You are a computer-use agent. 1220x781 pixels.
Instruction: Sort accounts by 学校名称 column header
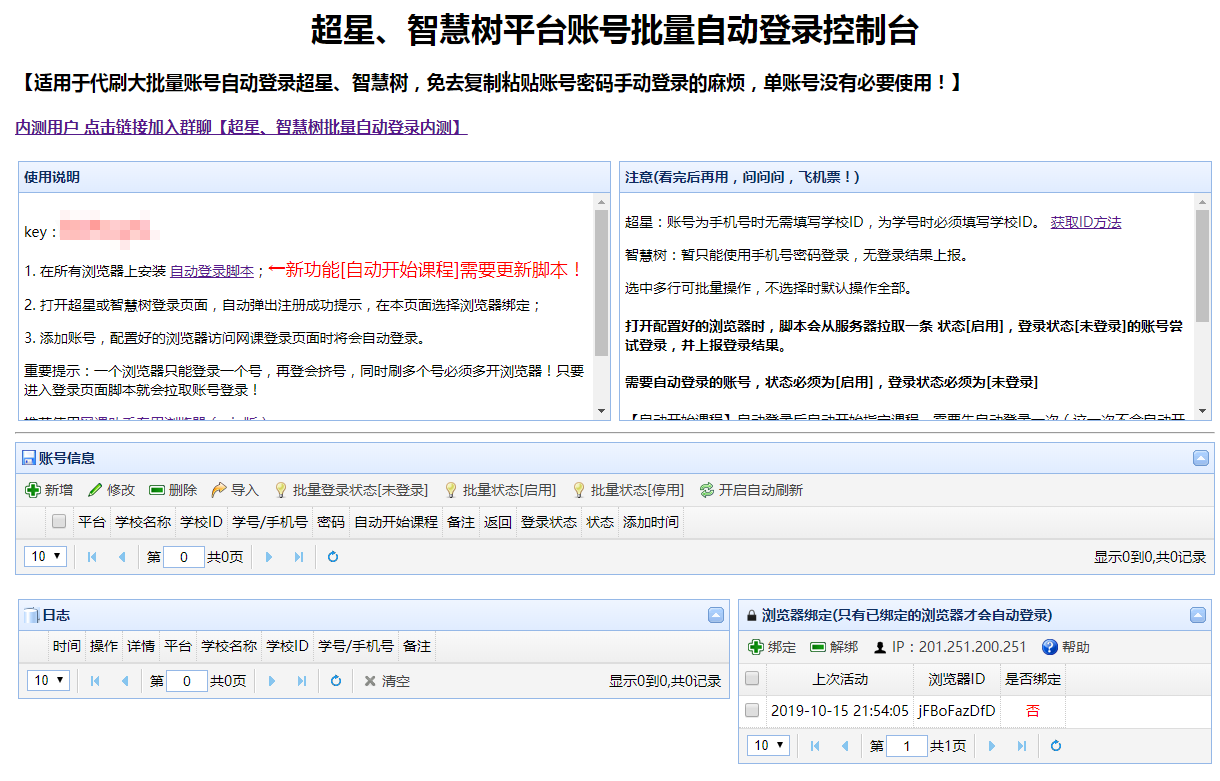tap(143, 522)
